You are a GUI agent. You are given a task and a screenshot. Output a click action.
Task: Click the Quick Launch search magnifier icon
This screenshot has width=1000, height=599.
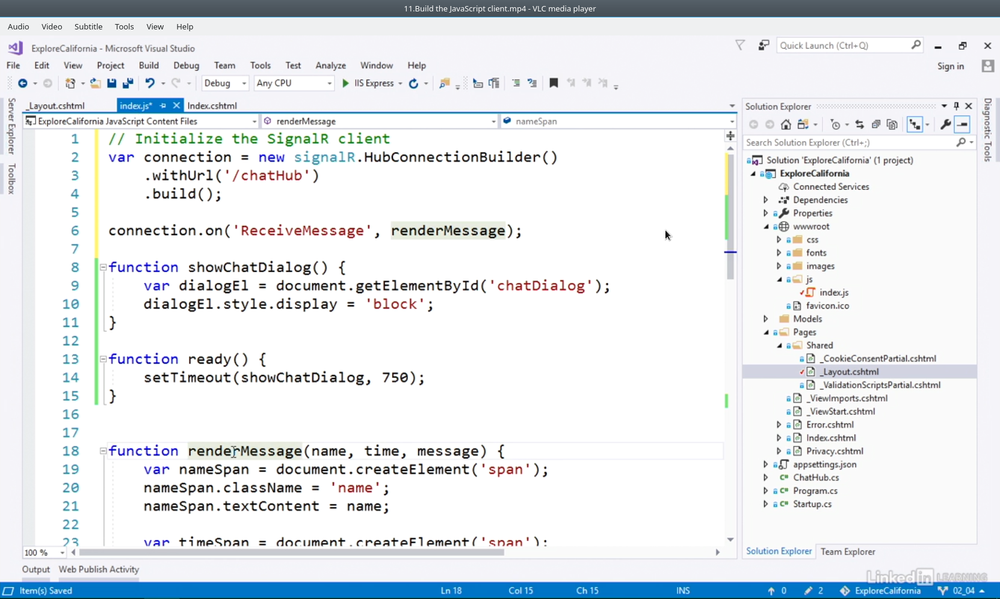click(x=916, y=45)
